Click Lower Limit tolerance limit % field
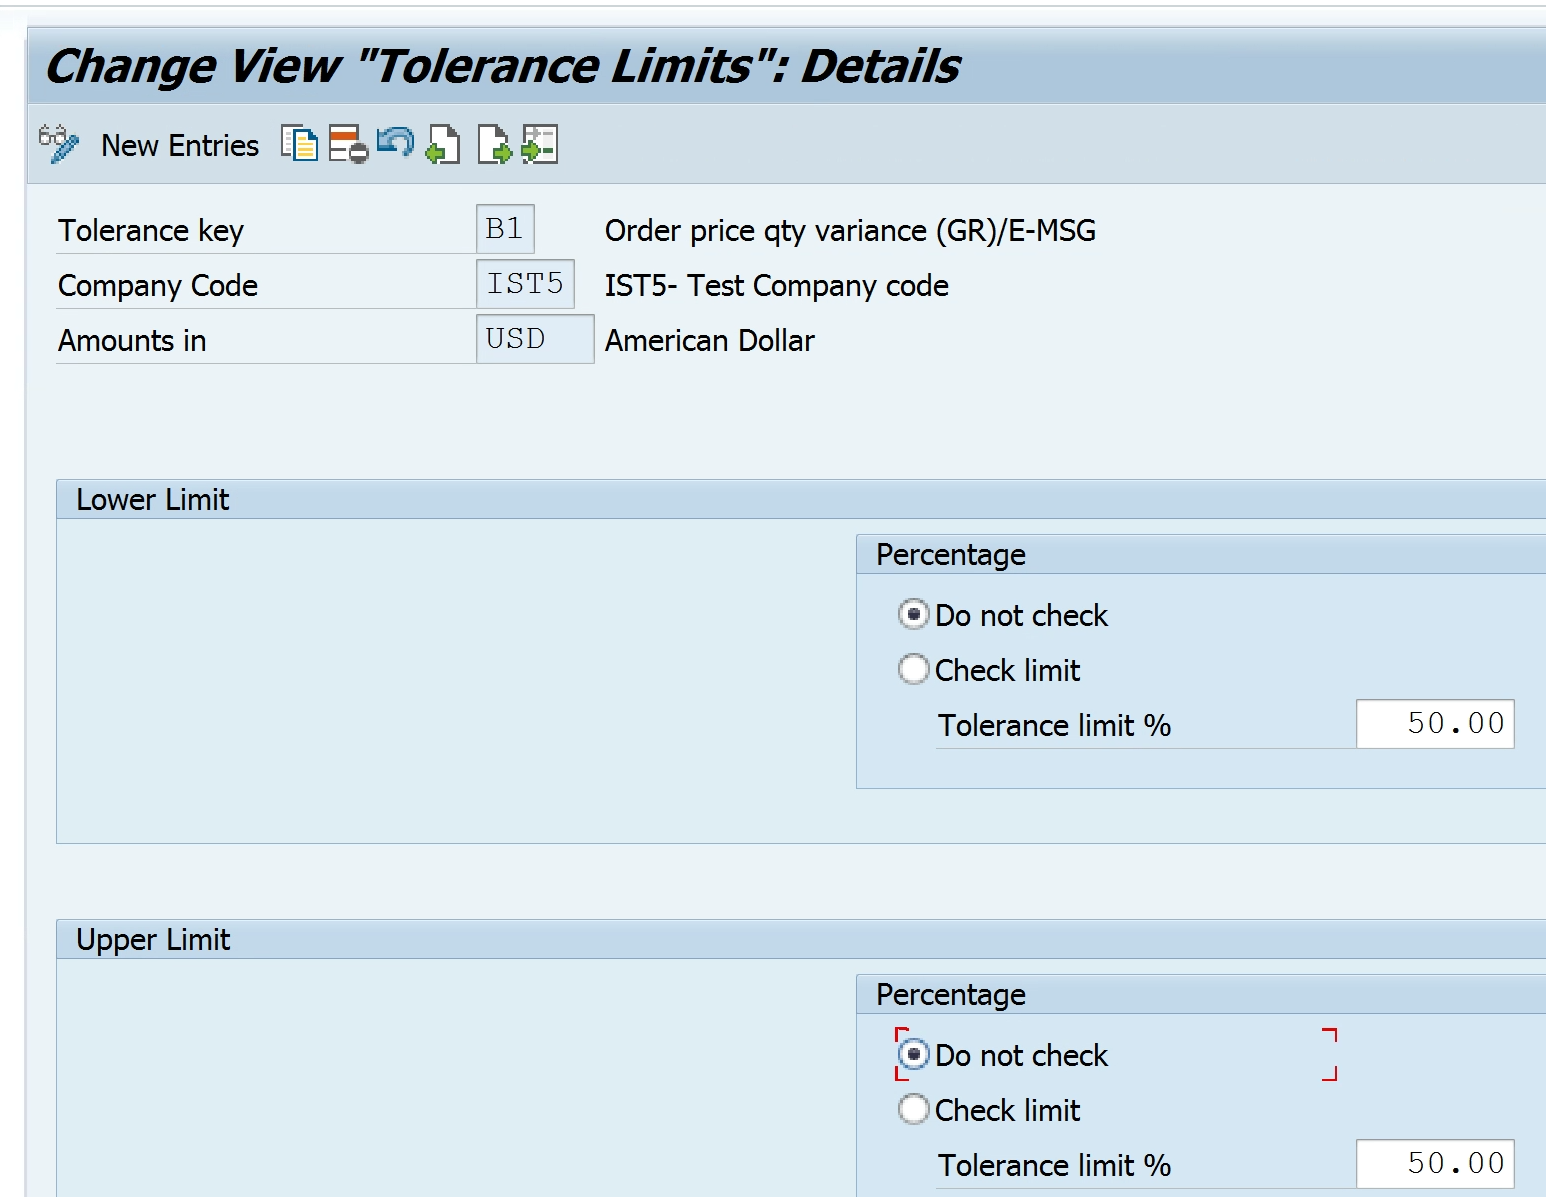This screenshot has width=1546, height=1197. (1435, 724)
